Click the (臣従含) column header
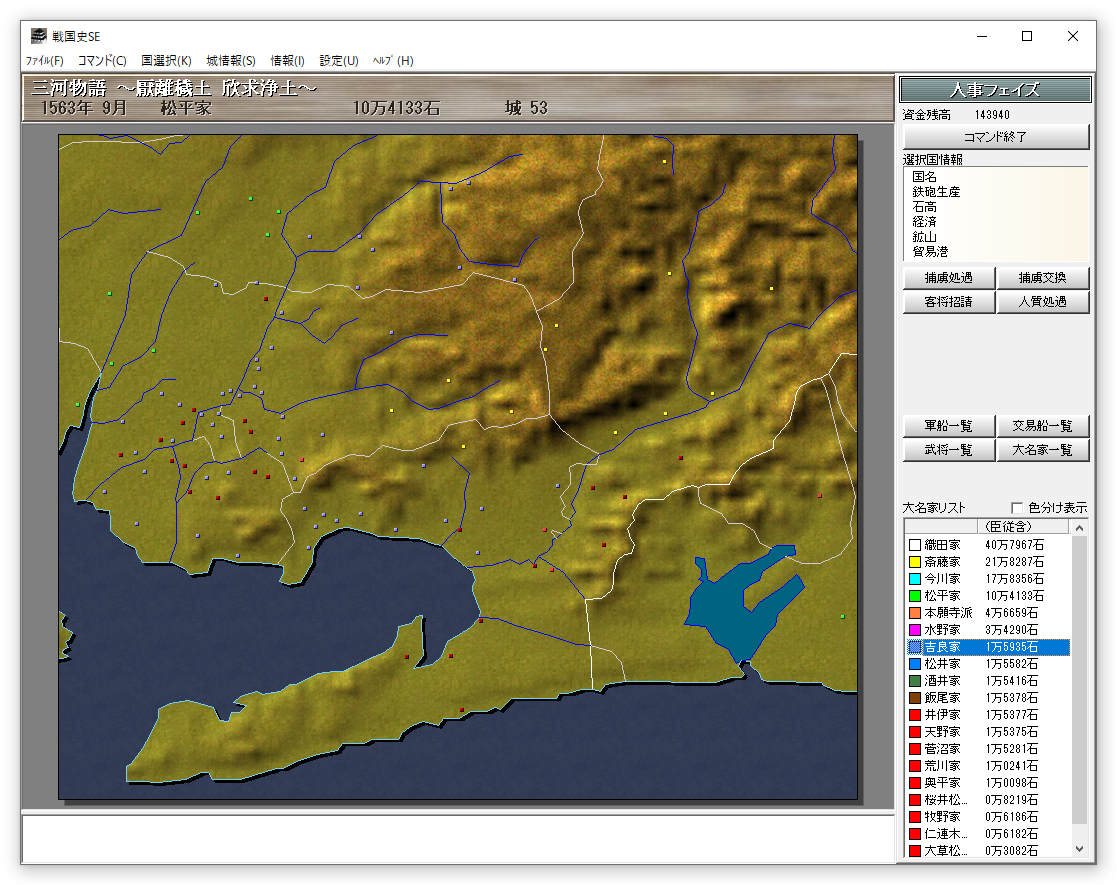Viewport: 1117px width, 885px height. point(1008,526)
